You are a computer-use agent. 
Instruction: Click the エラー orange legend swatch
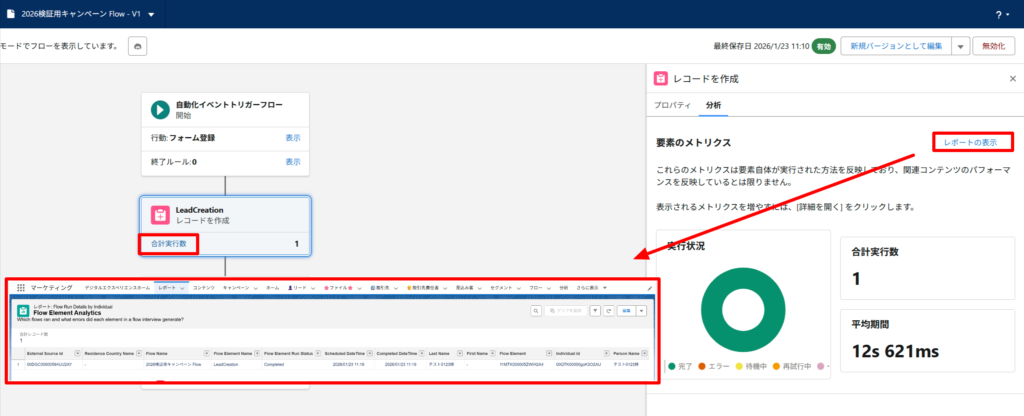point(703,366)
